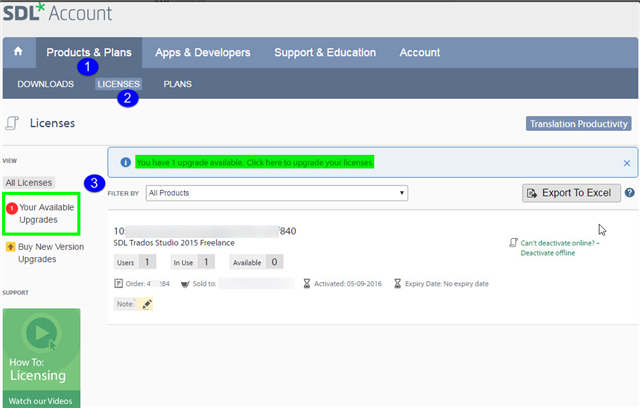Select the DOWNLOADS submenu
Screen dimensions: 640x408
pyautogui.click(x=46, y=84)
